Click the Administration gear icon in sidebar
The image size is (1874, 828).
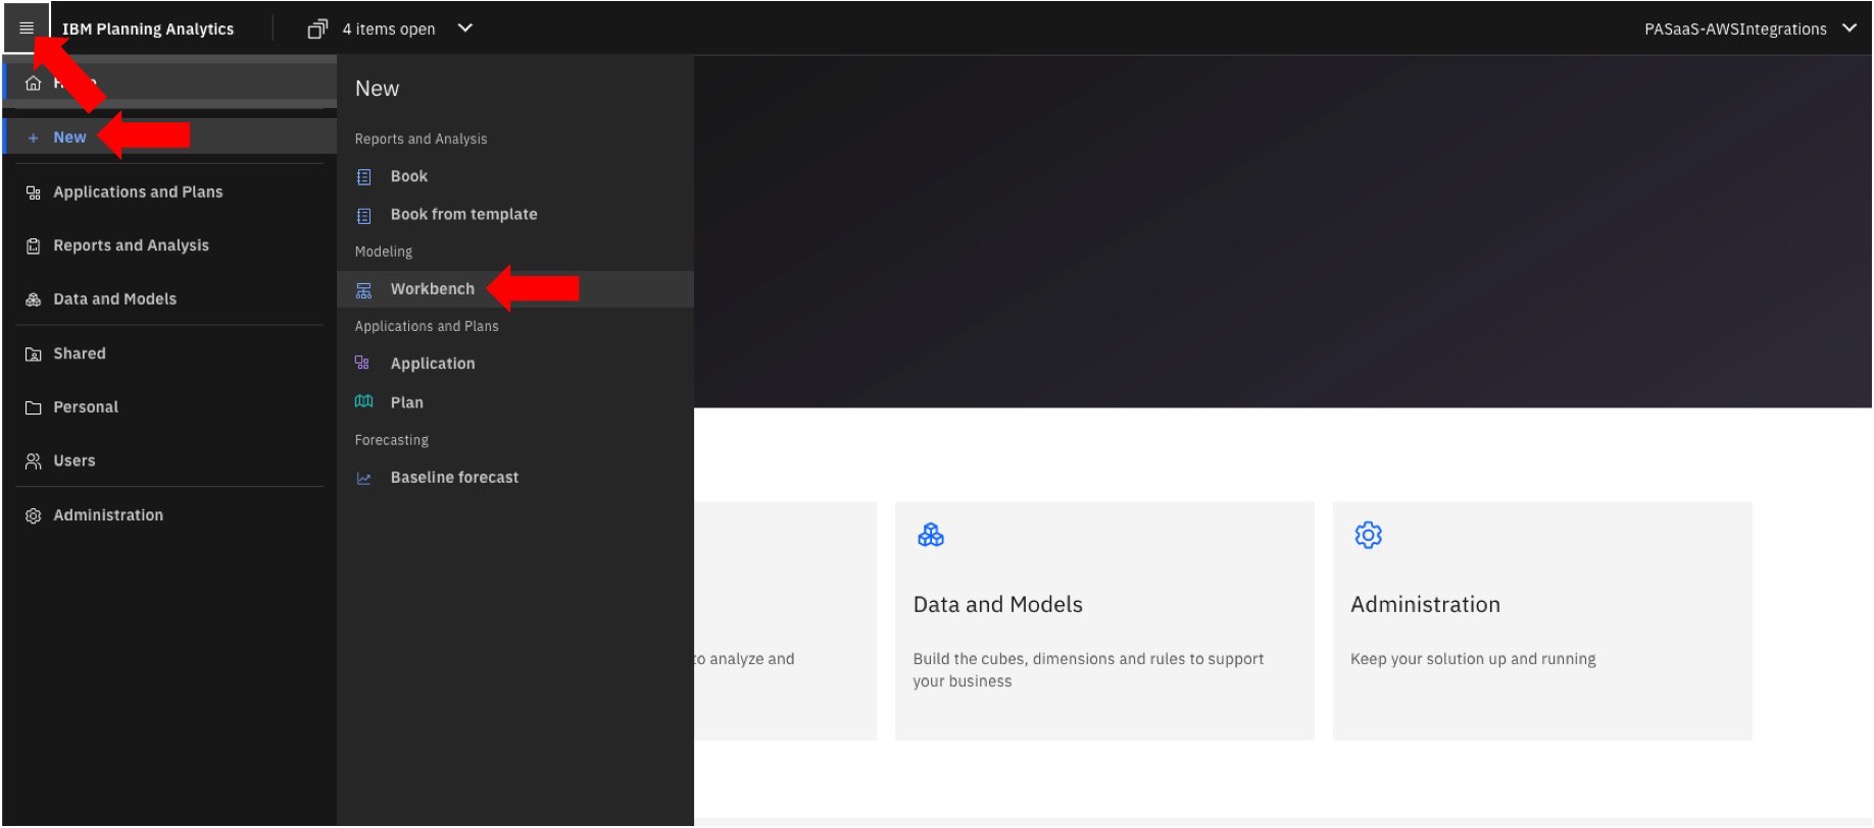33,516
